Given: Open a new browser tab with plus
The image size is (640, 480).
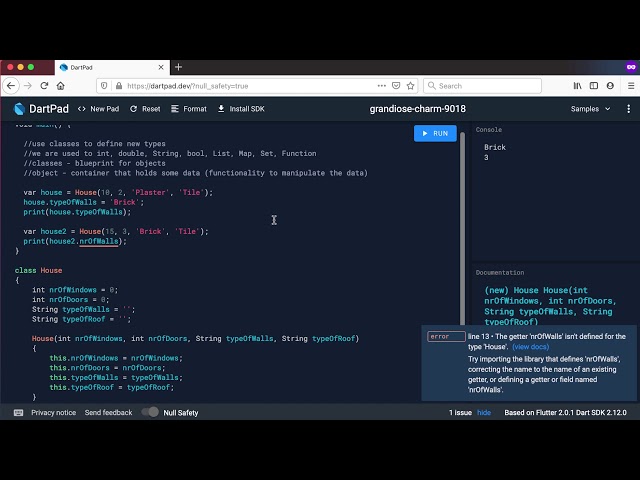Looking at the screenshot, I should click(x=178, y=67).
